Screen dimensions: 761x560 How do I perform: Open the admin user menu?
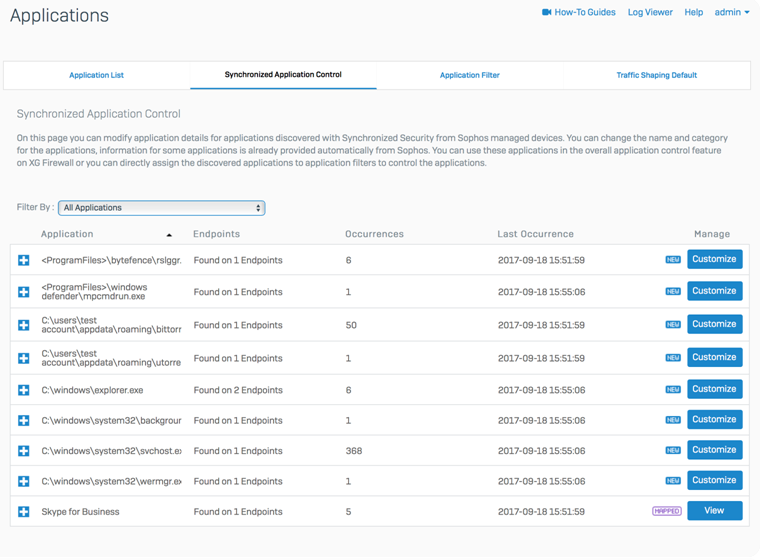click(x=731, y=12)
